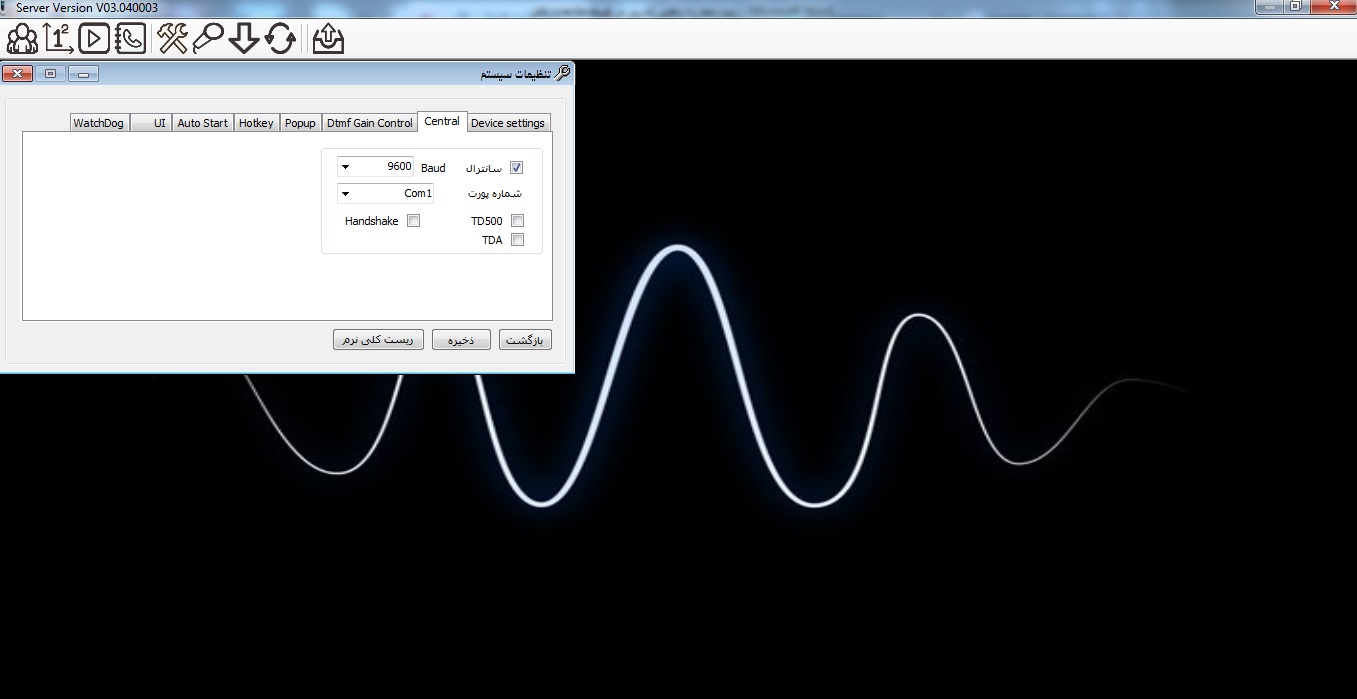
Task: Enable the Handshake checkbox
Action: coord(413,221)
